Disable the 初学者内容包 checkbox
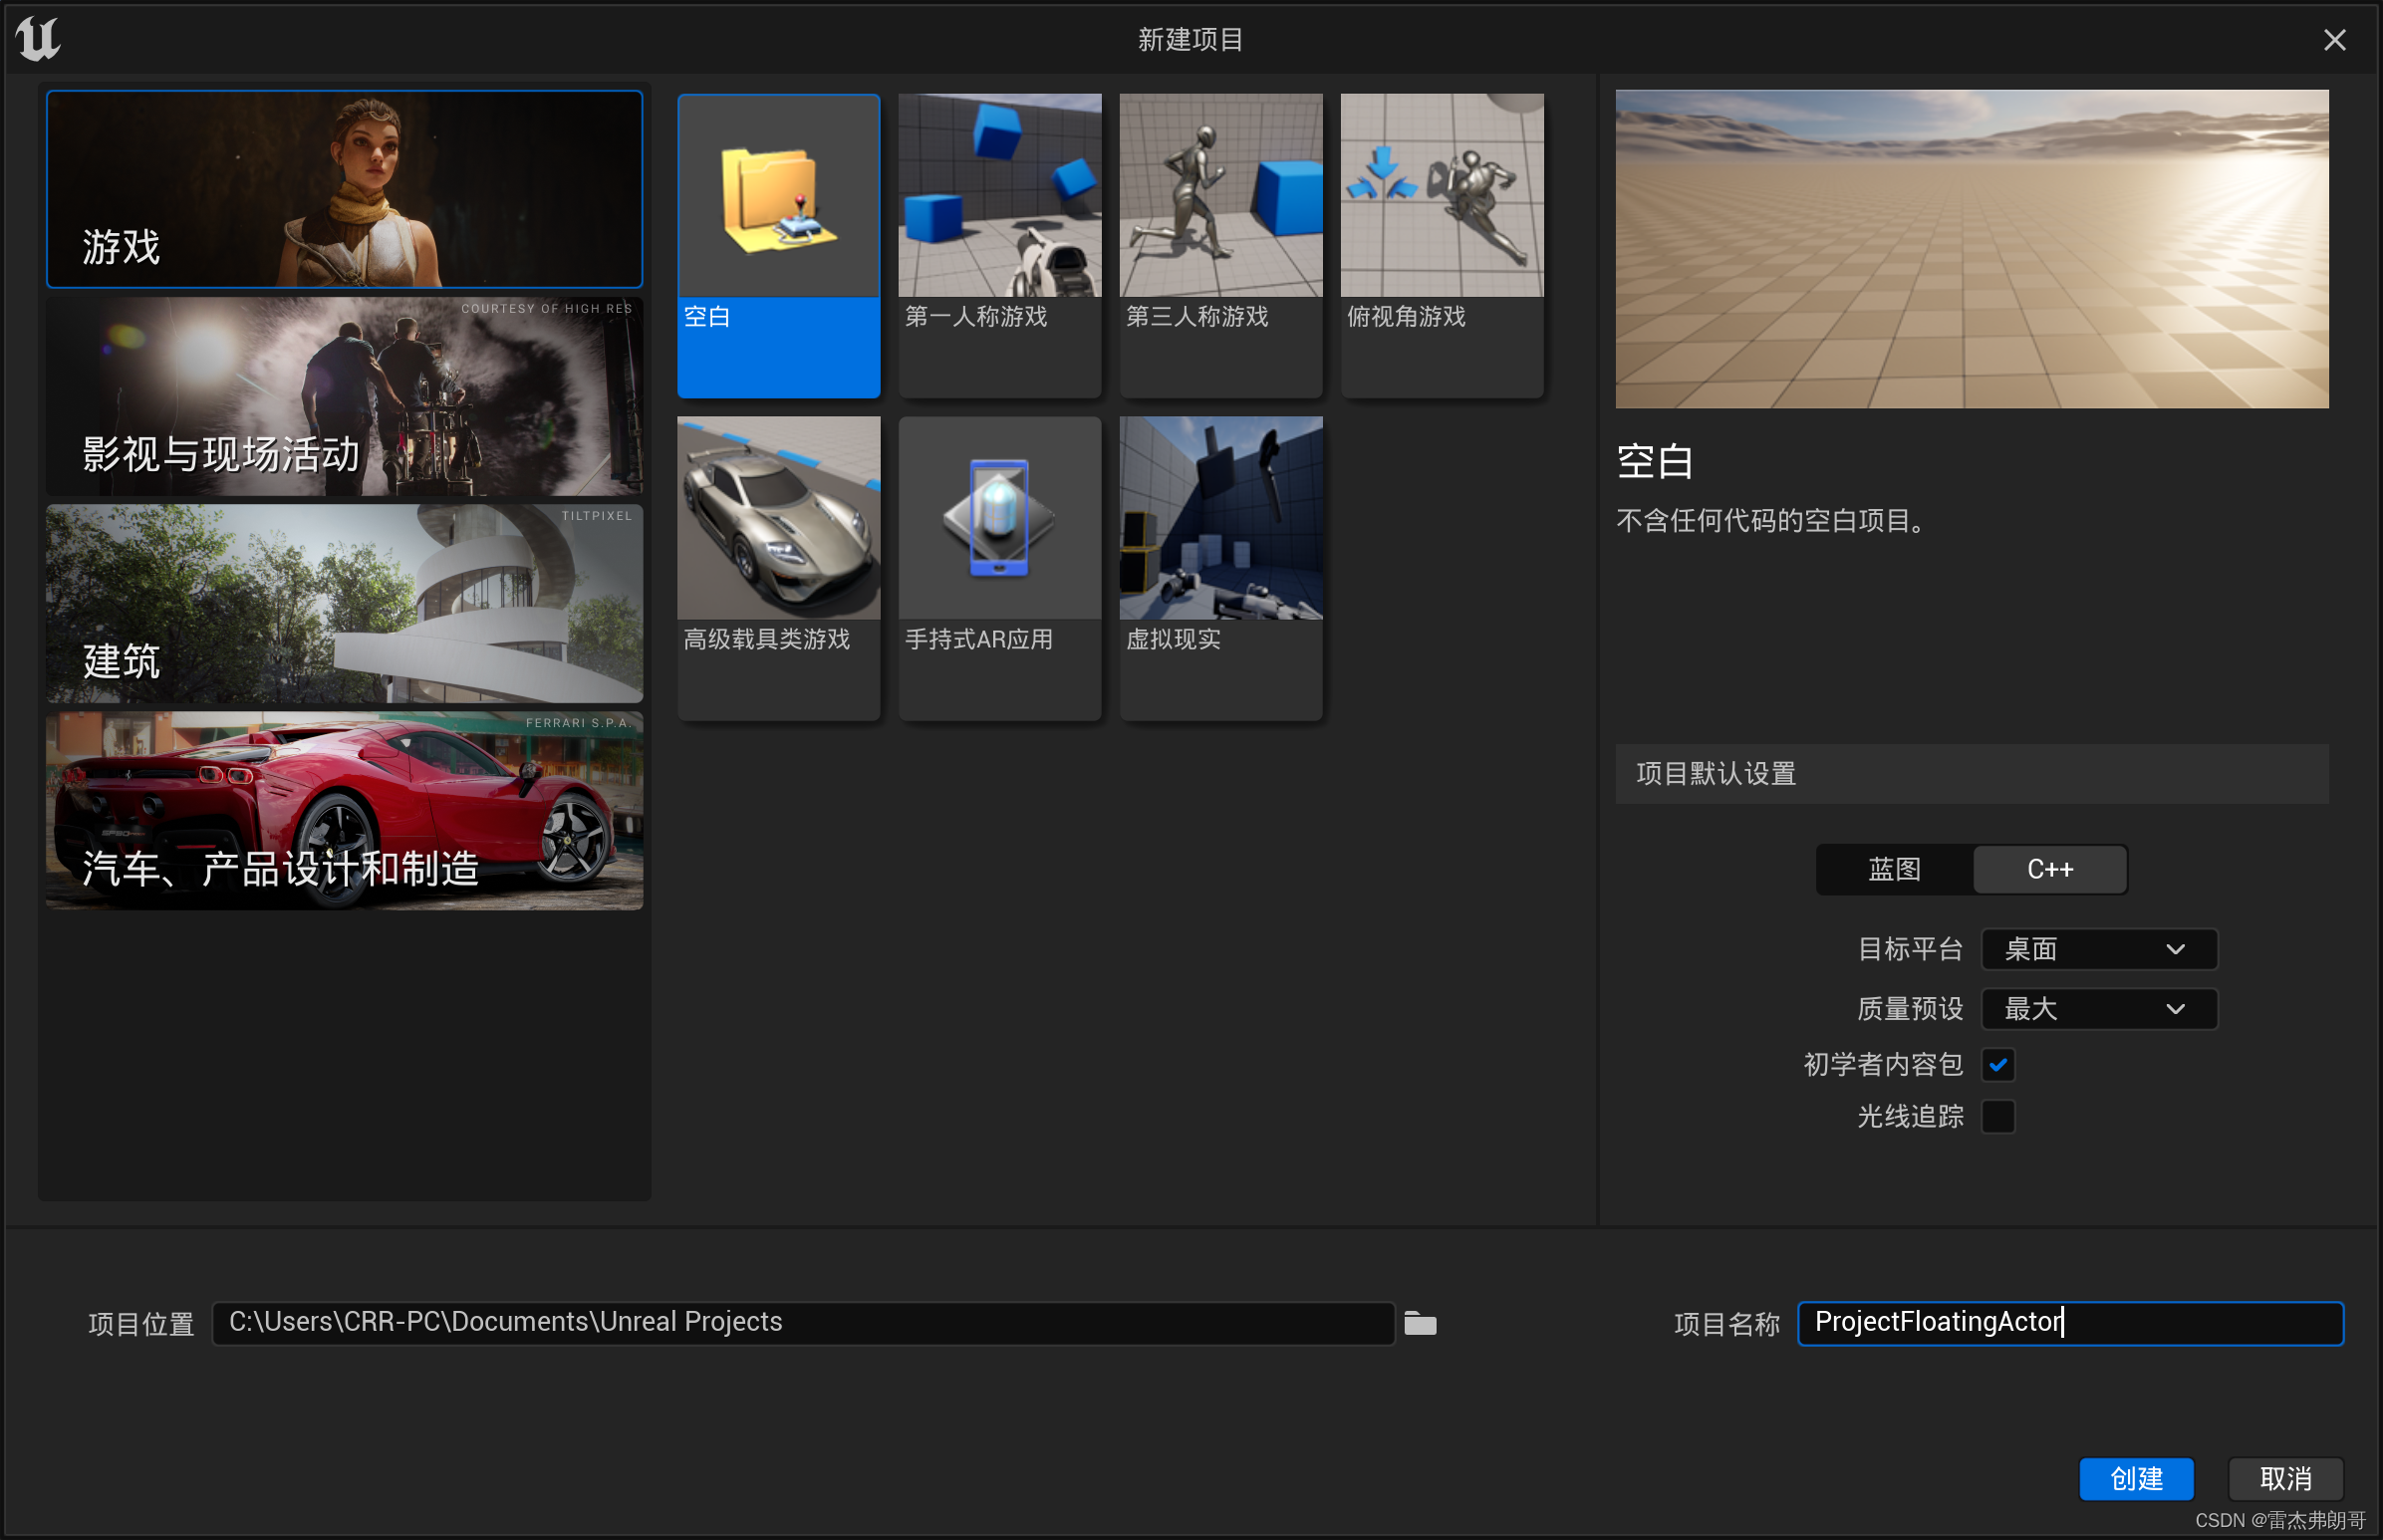The image size is (2383, 1540). tap(1998, 1064)
